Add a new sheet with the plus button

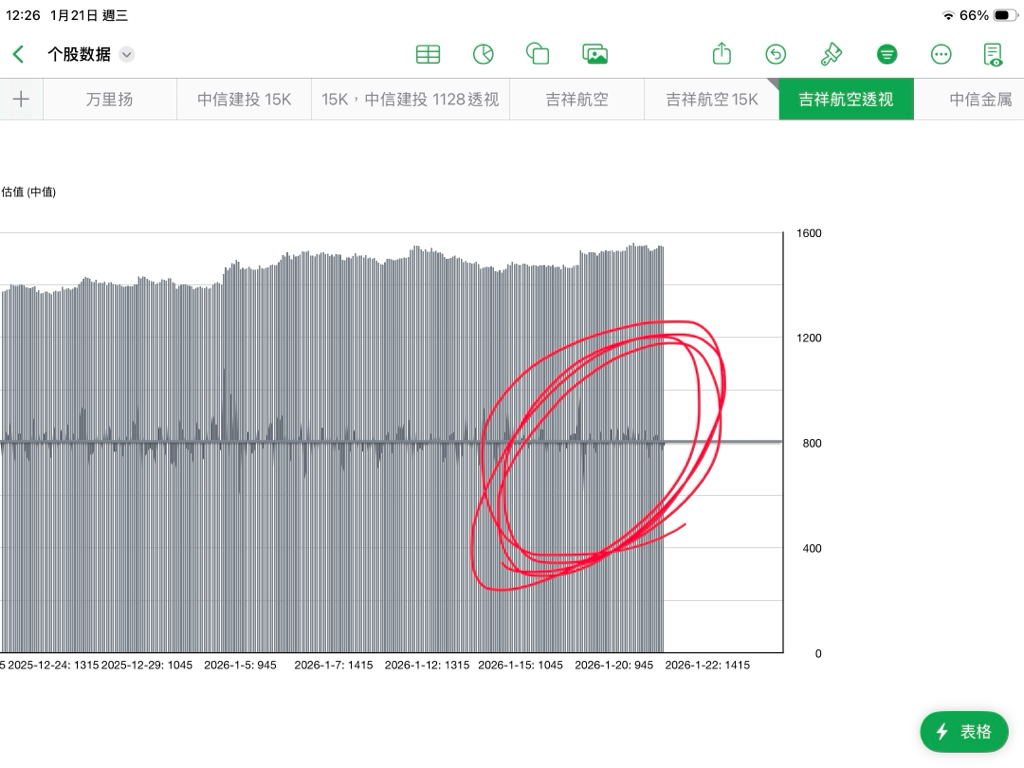21,99
